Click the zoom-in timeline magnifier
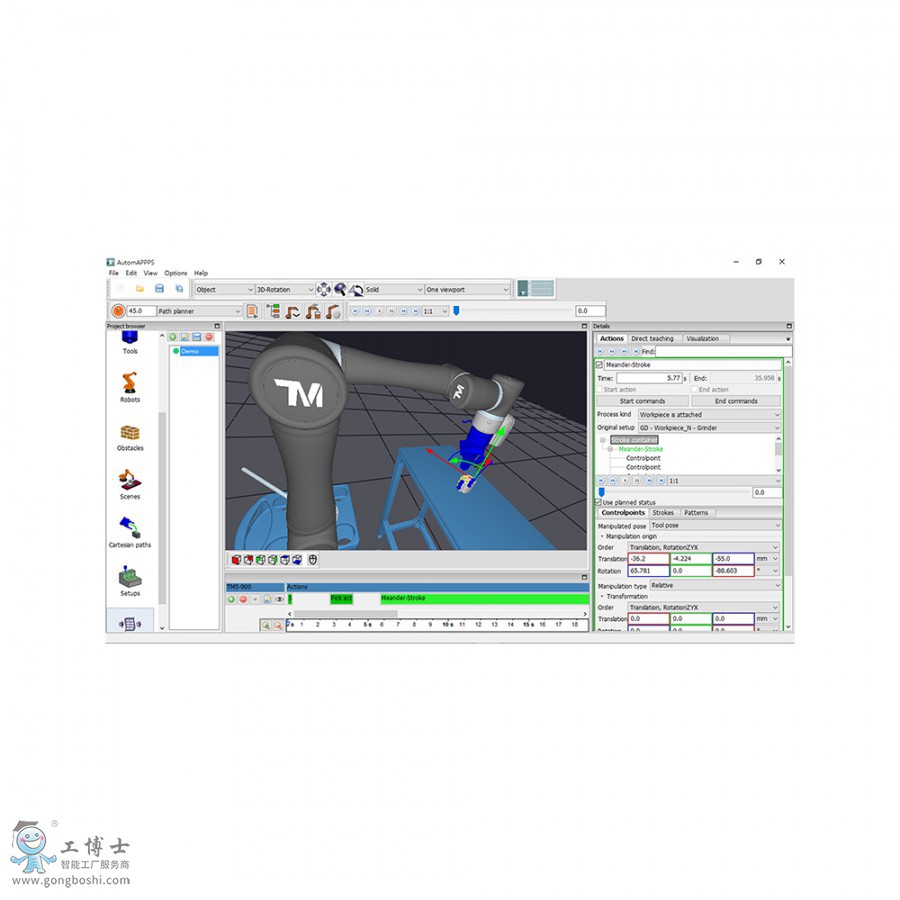 tap(266, 625)
